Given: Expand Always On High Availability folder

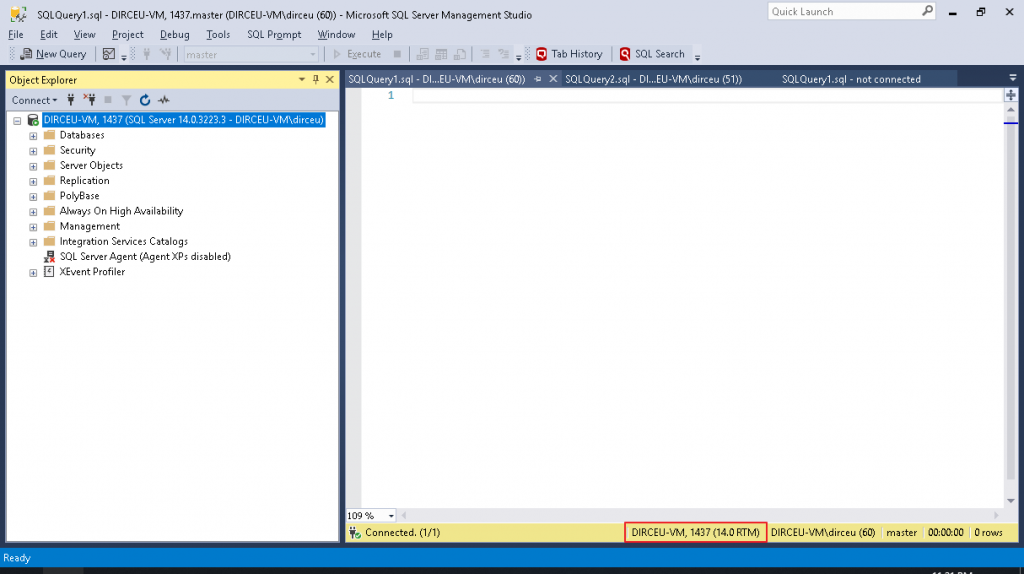Looking at the screenshot, I should [33, 212].
